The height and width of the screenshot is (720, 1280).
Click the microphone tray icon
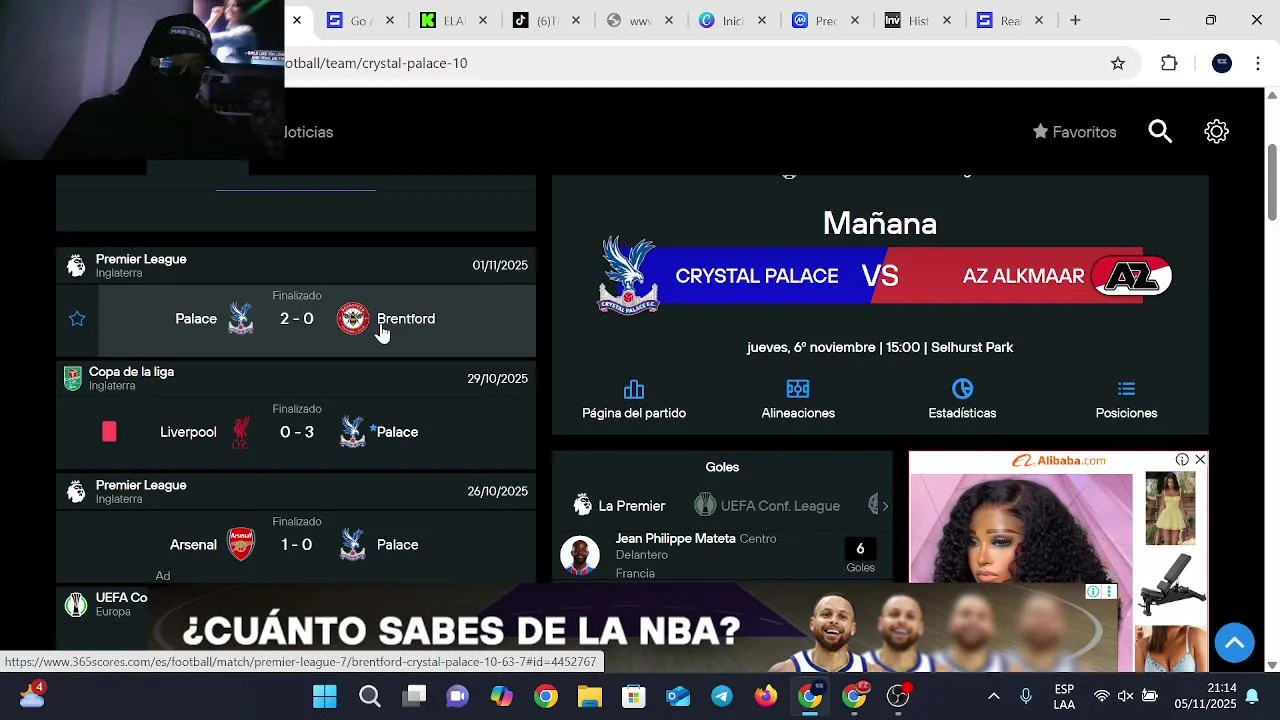1025,696
